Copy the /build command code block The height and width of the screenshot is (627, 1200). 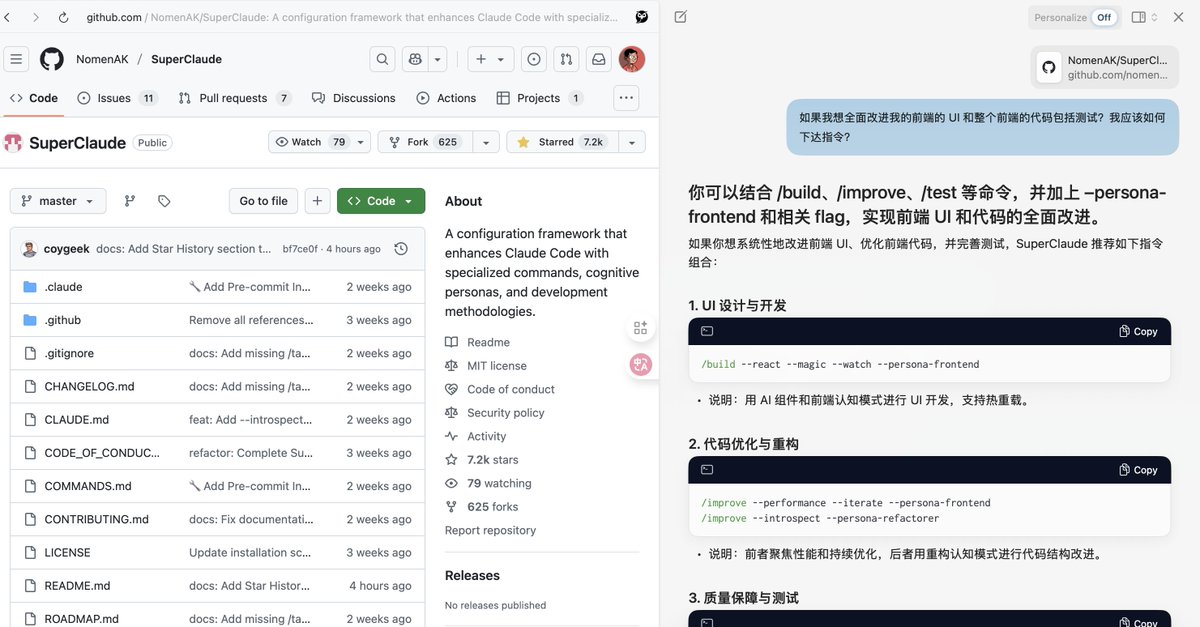click(1138, 331)
